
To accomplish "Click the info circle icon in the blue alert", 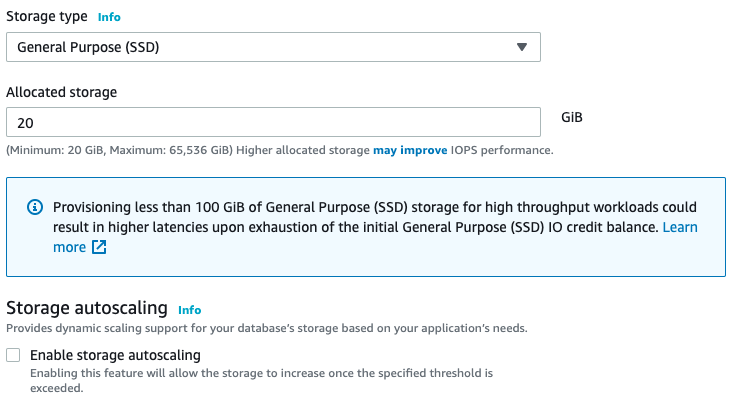I will pyautogui.click(x=35, y=207).
